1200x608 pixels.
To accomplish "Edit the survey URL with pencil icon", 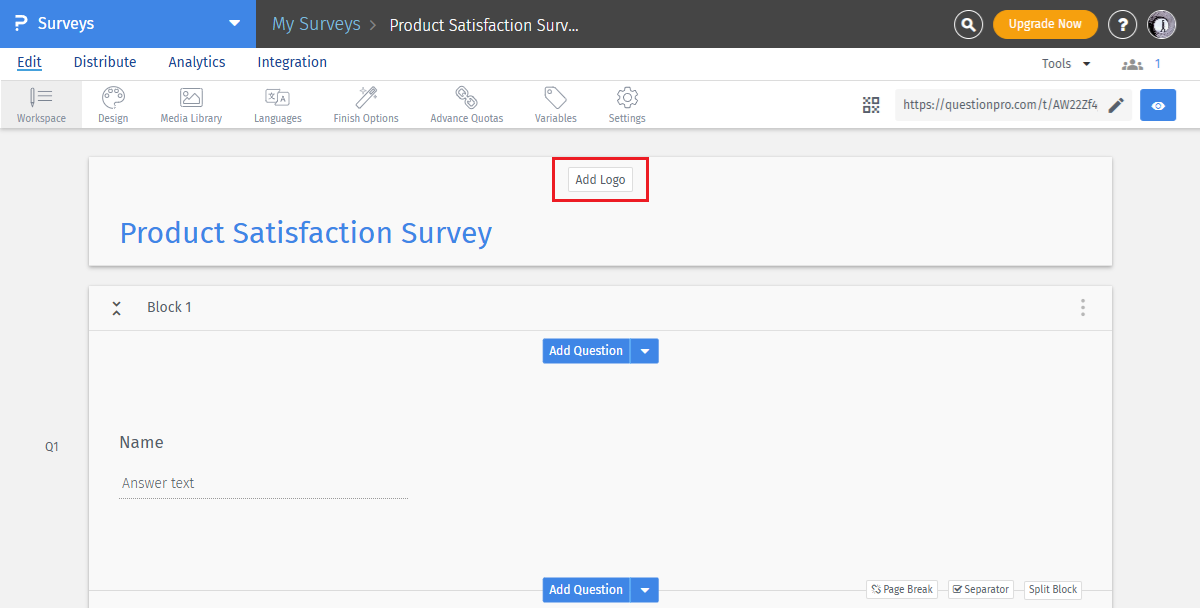I will [x=1117, y=104].
